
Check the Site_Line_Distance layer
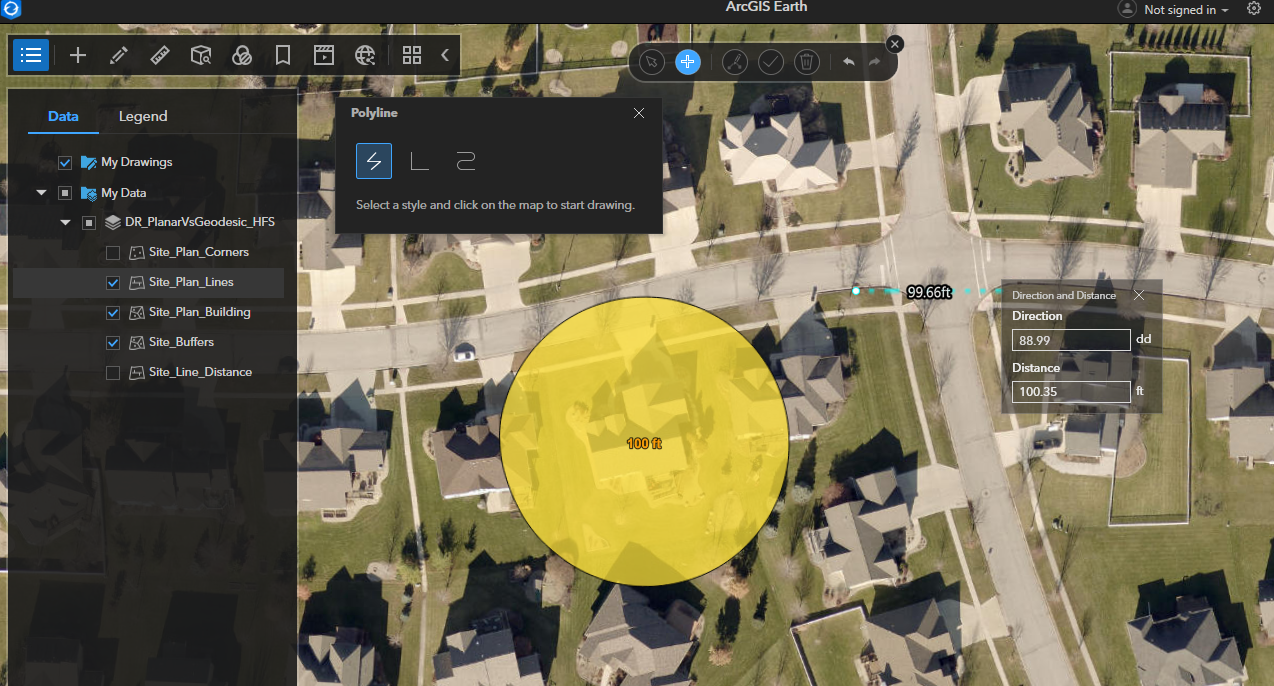click(113, 372)
